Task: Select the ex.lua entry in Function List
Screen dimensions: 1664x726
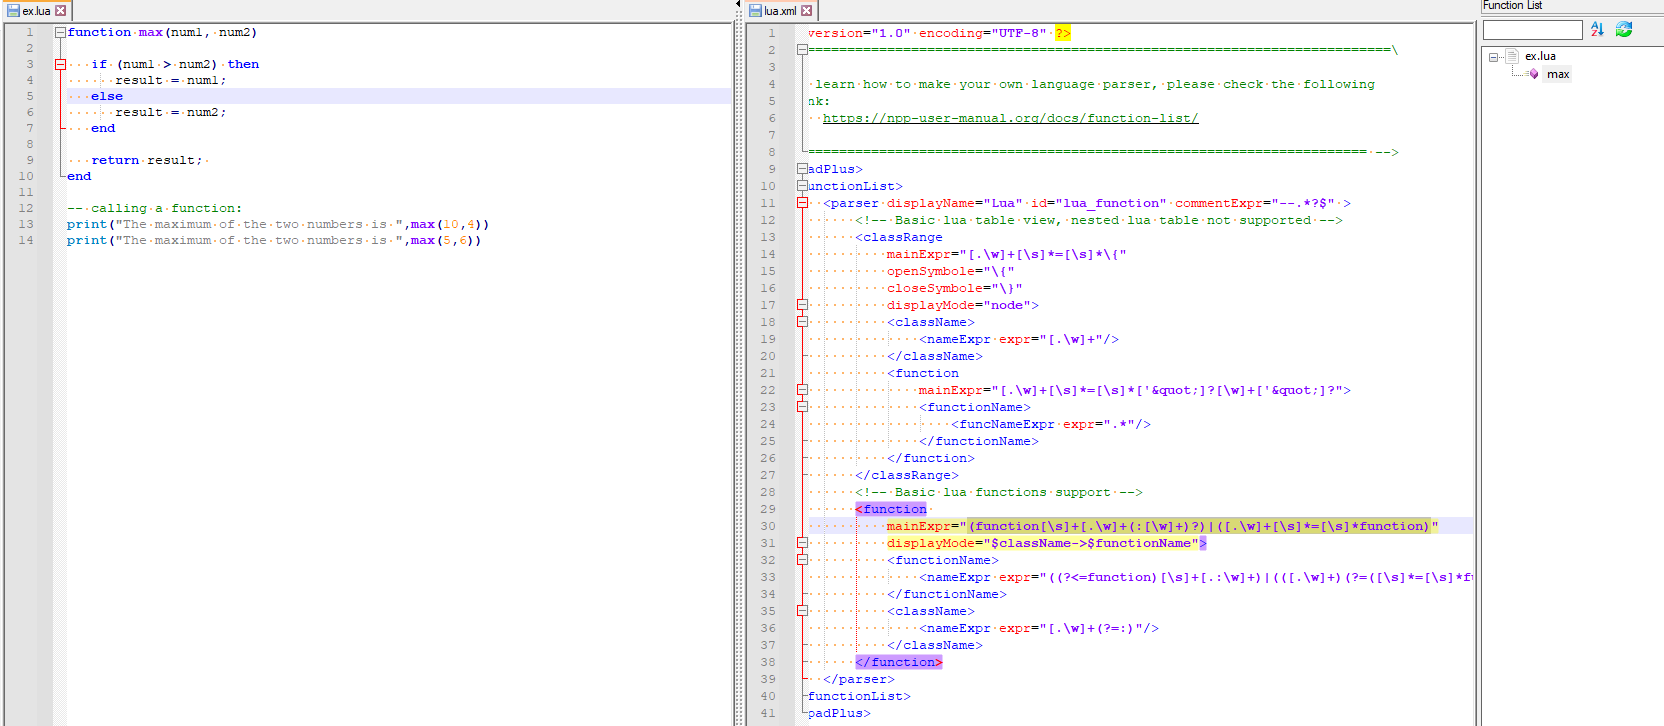Action: point(1540,56)
